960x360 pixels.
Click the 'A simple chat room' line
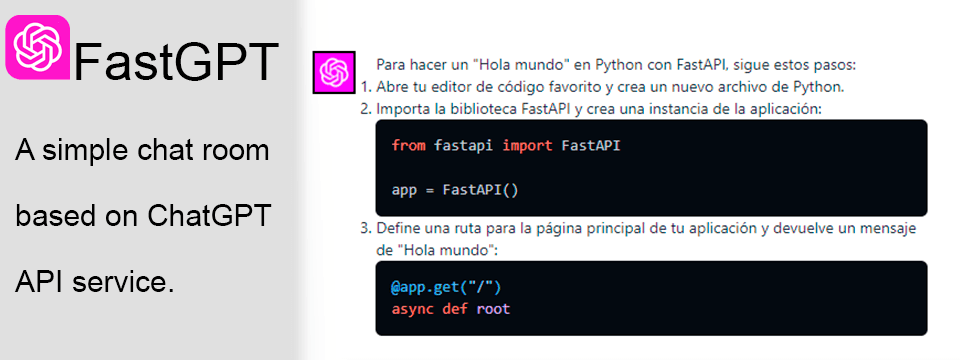142,150
